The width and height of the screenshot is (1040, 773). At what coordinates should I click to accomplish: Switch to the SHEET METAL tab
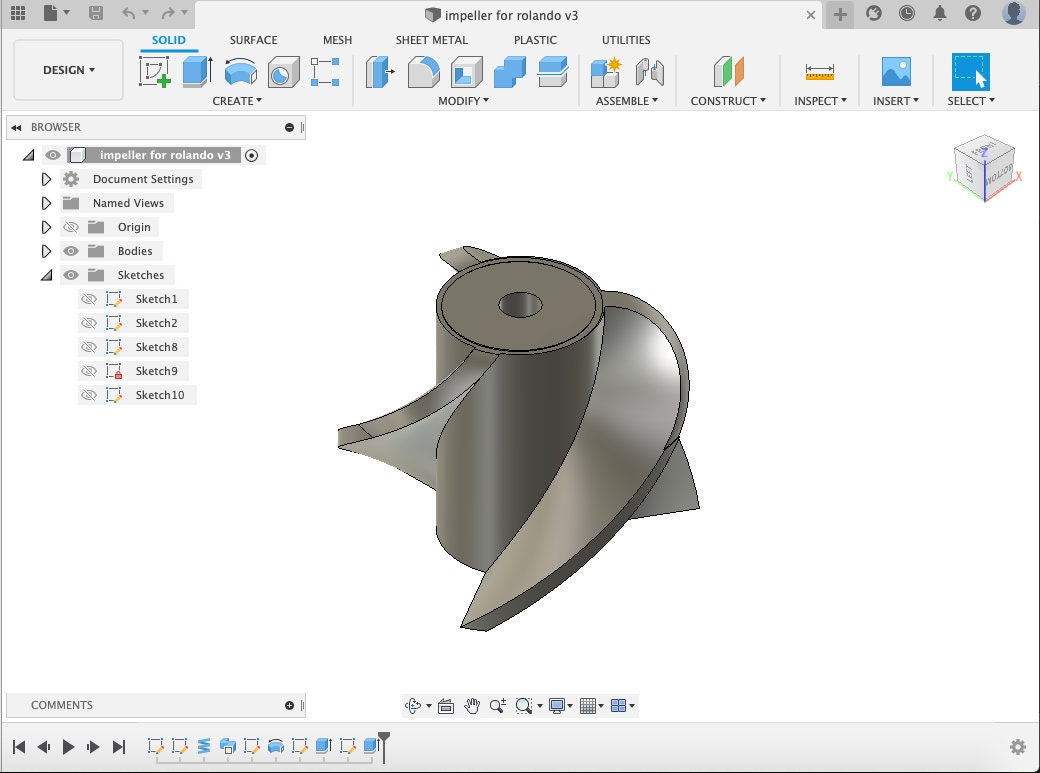tap(431, 40)
